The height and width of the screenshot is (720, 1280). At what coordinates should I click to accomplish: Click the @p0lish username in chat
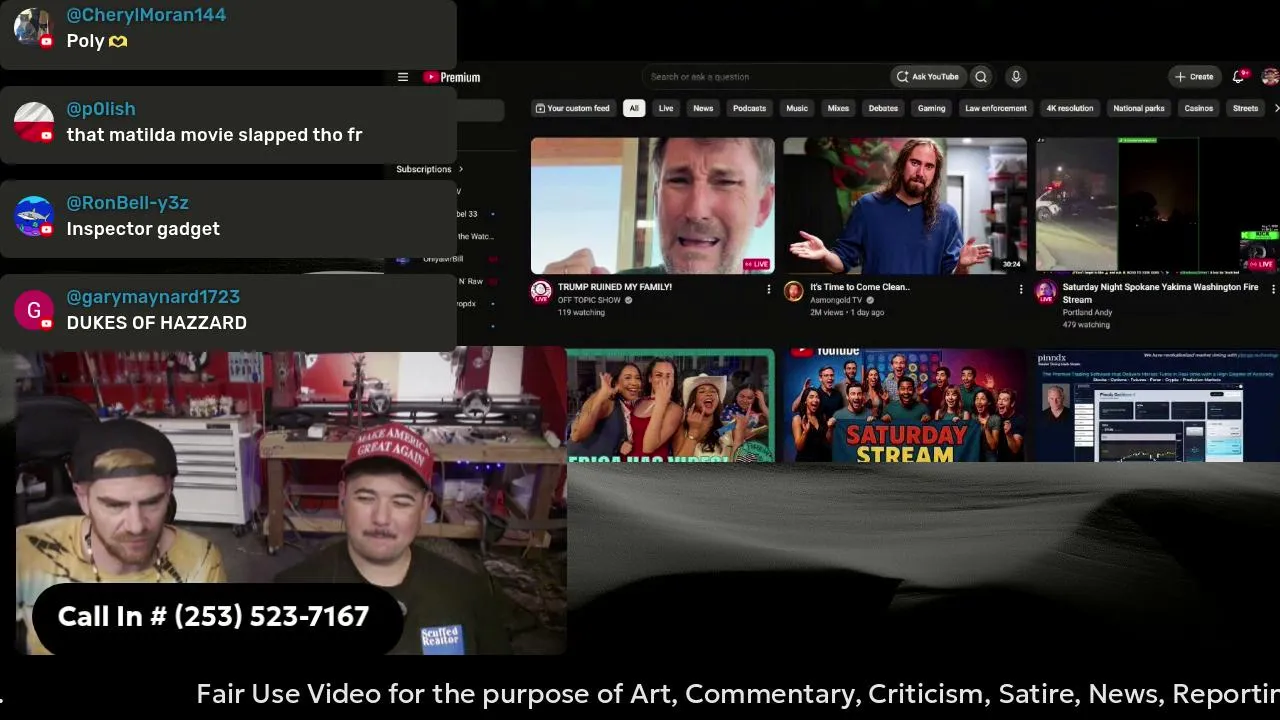(101, 109)
